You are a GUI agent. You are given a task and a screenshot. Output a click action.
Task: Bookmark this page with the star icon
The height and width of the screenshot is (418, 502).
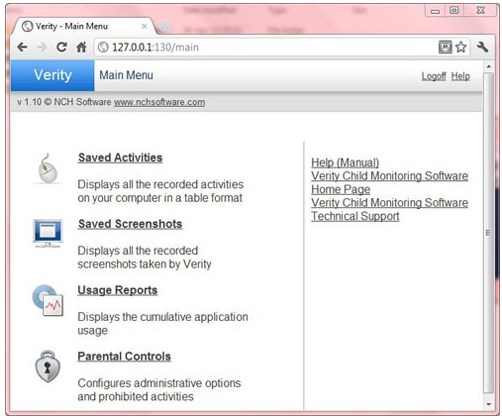pyautogui.click(x=461, y=47)
